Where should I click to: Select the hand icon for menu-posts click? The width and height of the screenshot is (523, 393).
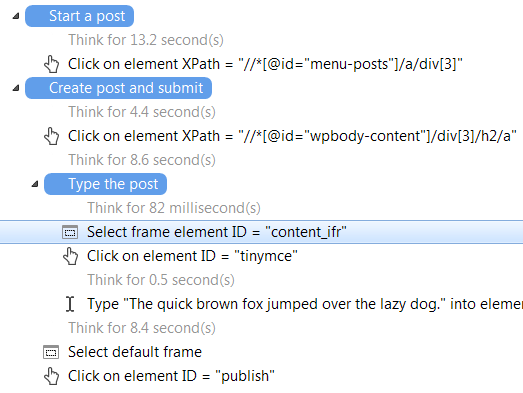tap(51, 64)
